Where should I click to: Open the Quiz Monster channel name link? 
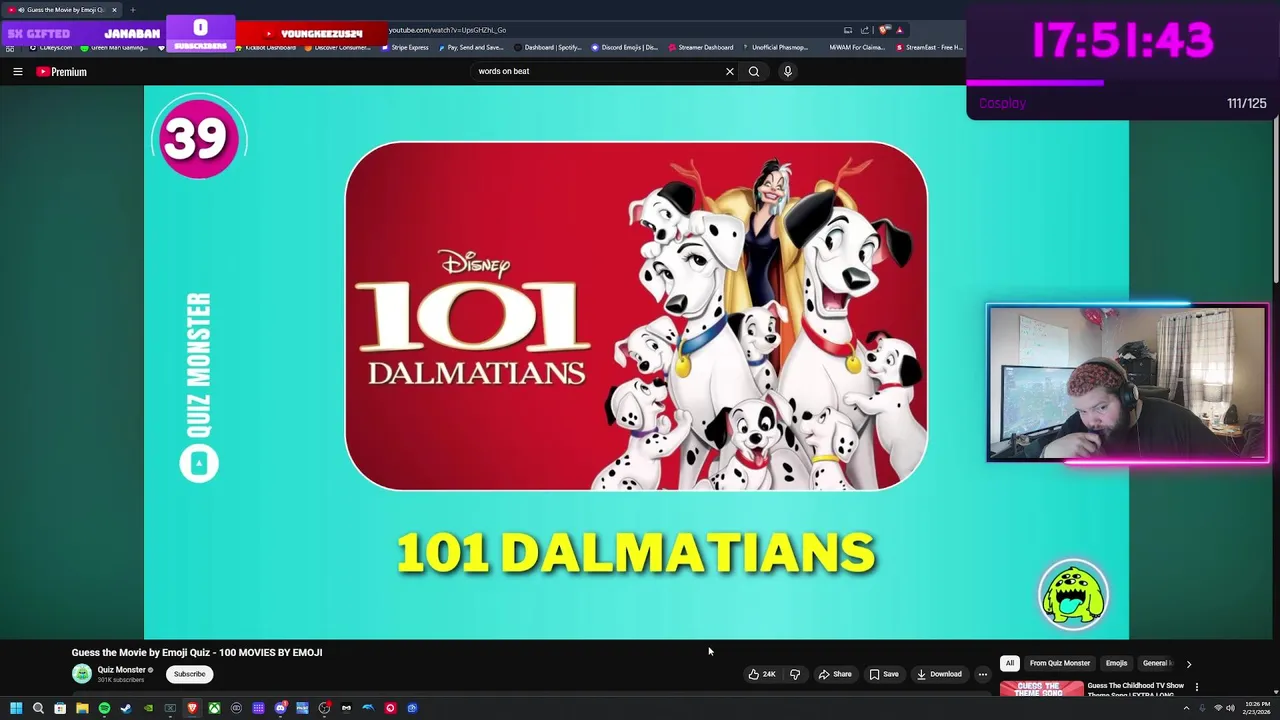point(122,670)
